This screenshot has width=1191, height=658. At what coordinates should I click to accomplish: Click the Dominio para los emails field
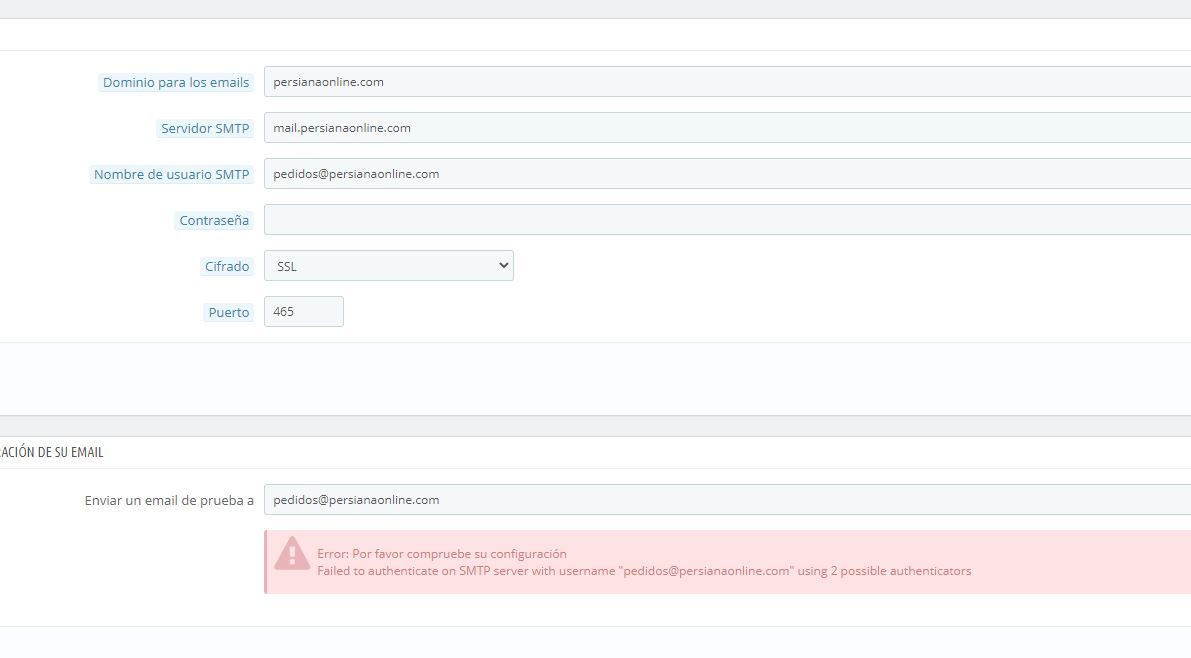[727, 82]
